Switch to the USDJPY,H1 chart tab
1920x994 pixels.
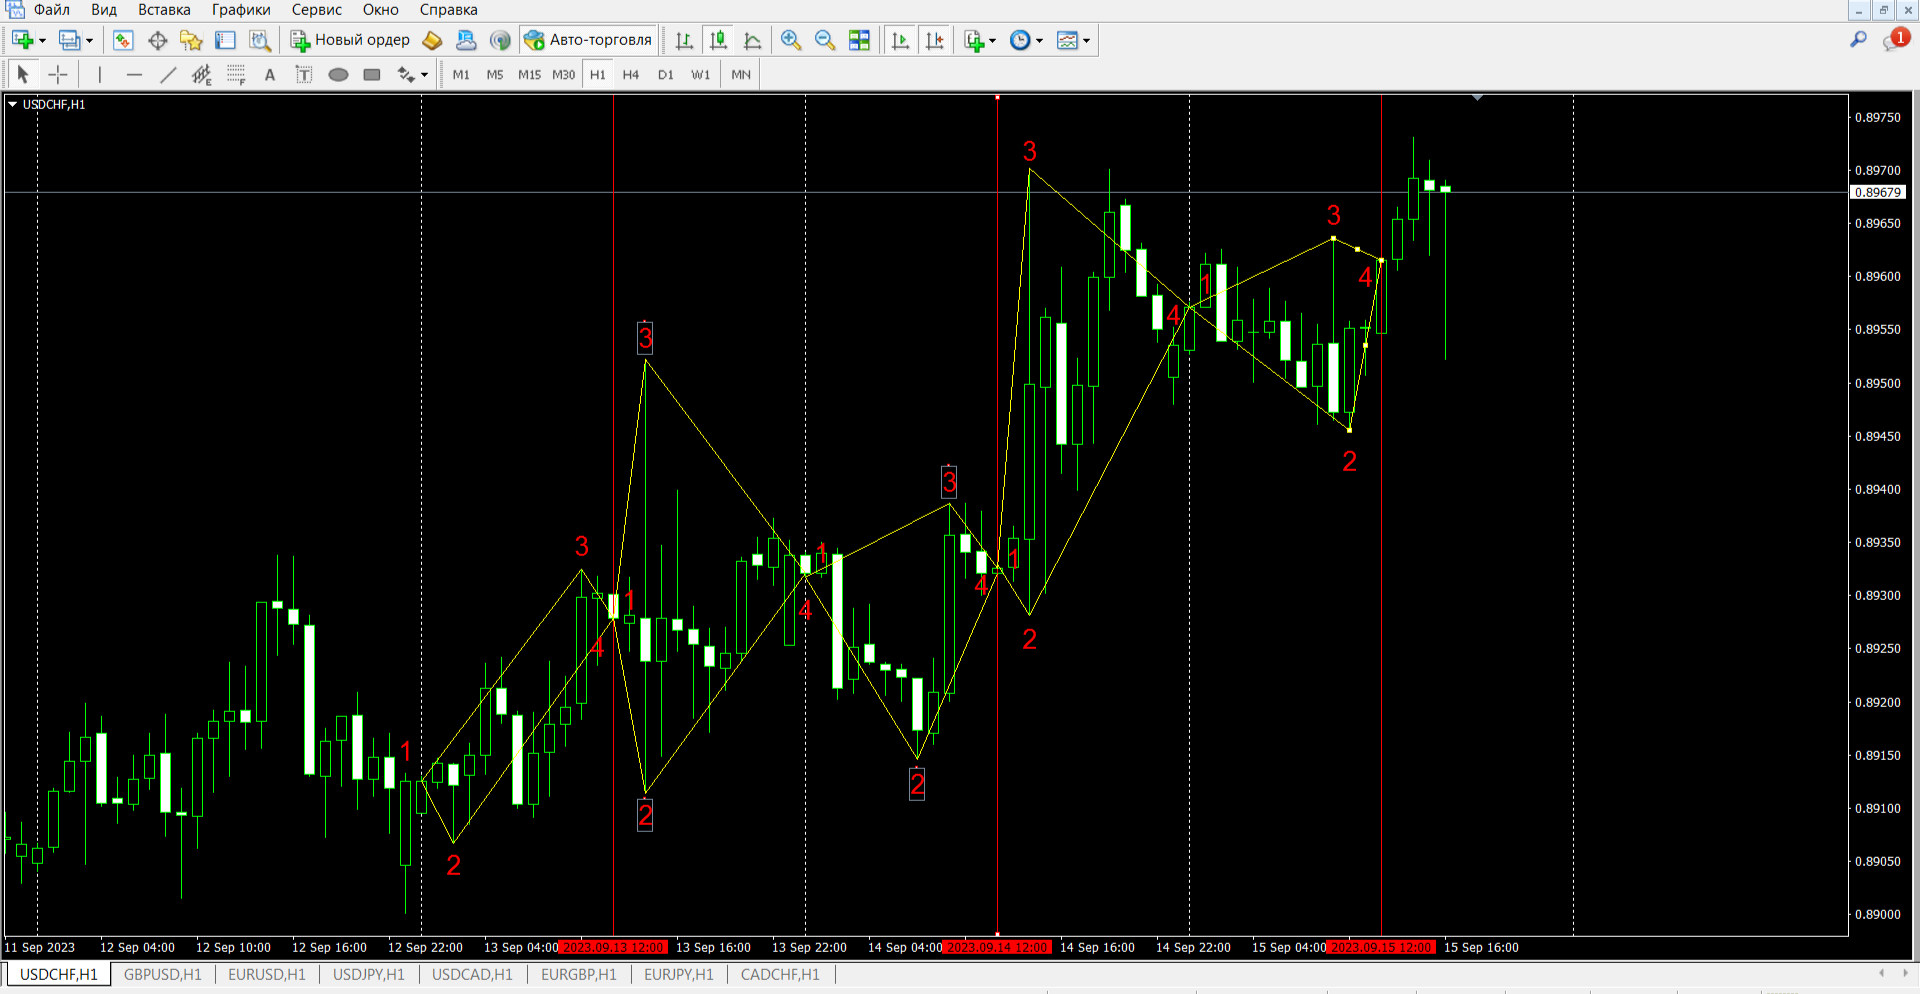click(x=369, y=974)
